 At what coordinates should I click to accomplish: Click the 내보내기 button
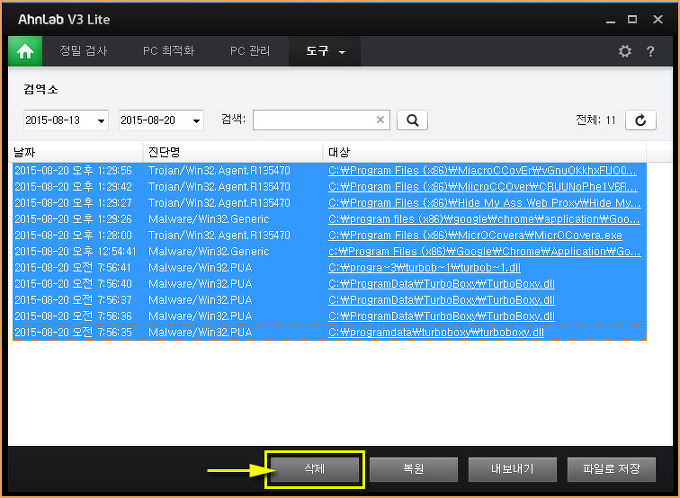[513, 469]
